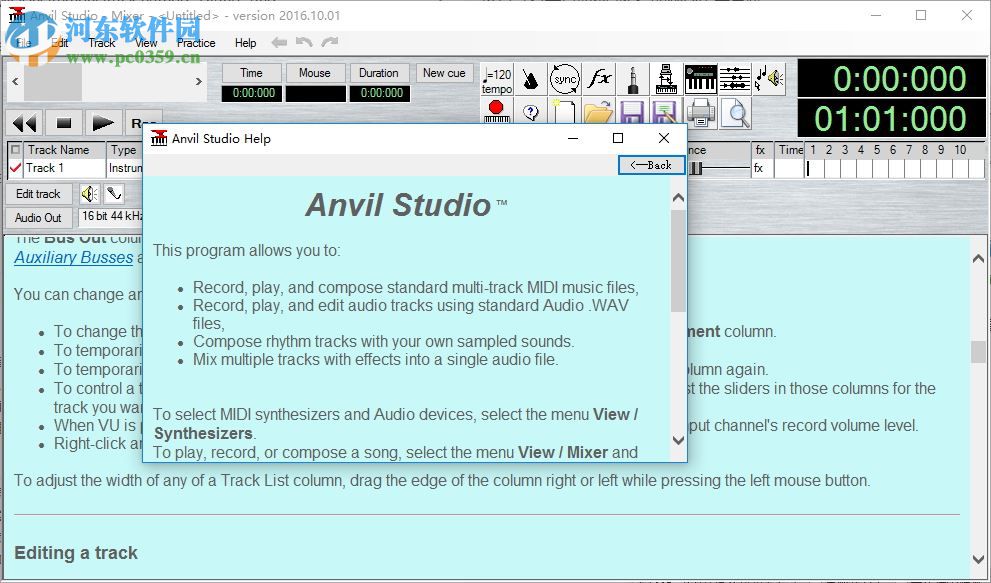Viewport: 991px width, 583px height.
Task: Follow the Auxiliary Busses link
Action: click(x=73, y=258)
